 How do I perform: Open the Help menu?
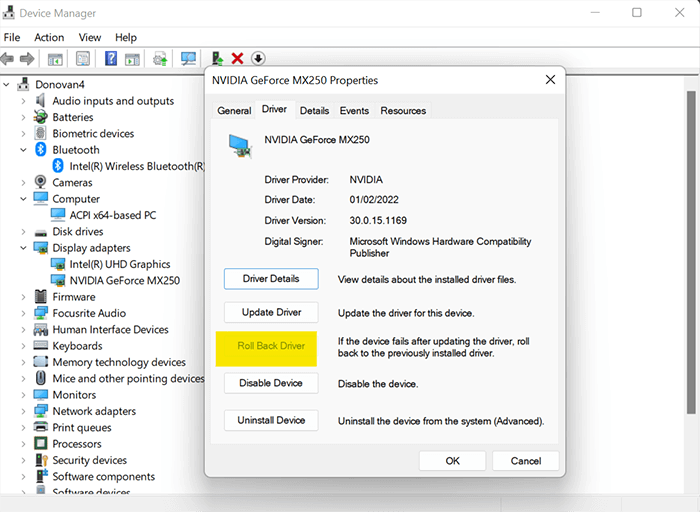[x=126, y=37]
